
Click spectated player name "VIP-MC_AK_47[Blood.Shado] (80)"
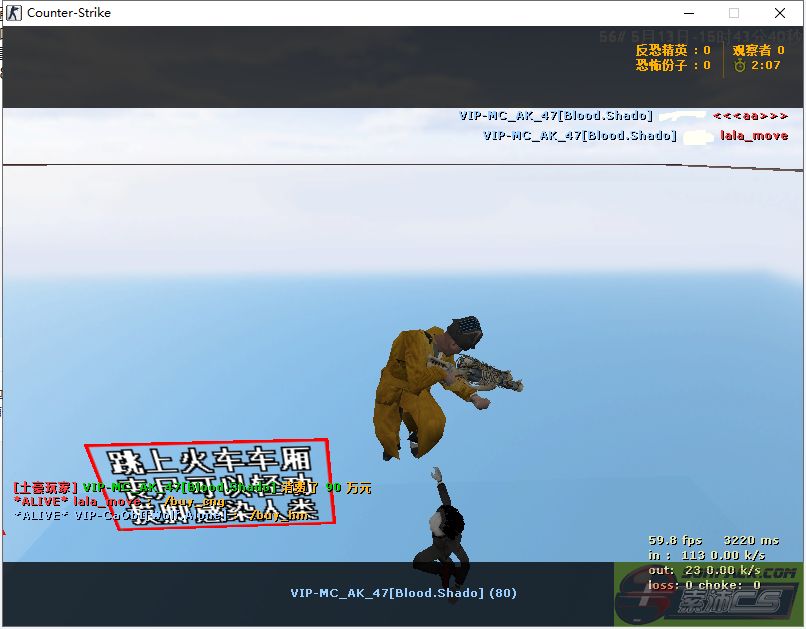[x=404, y=593]
